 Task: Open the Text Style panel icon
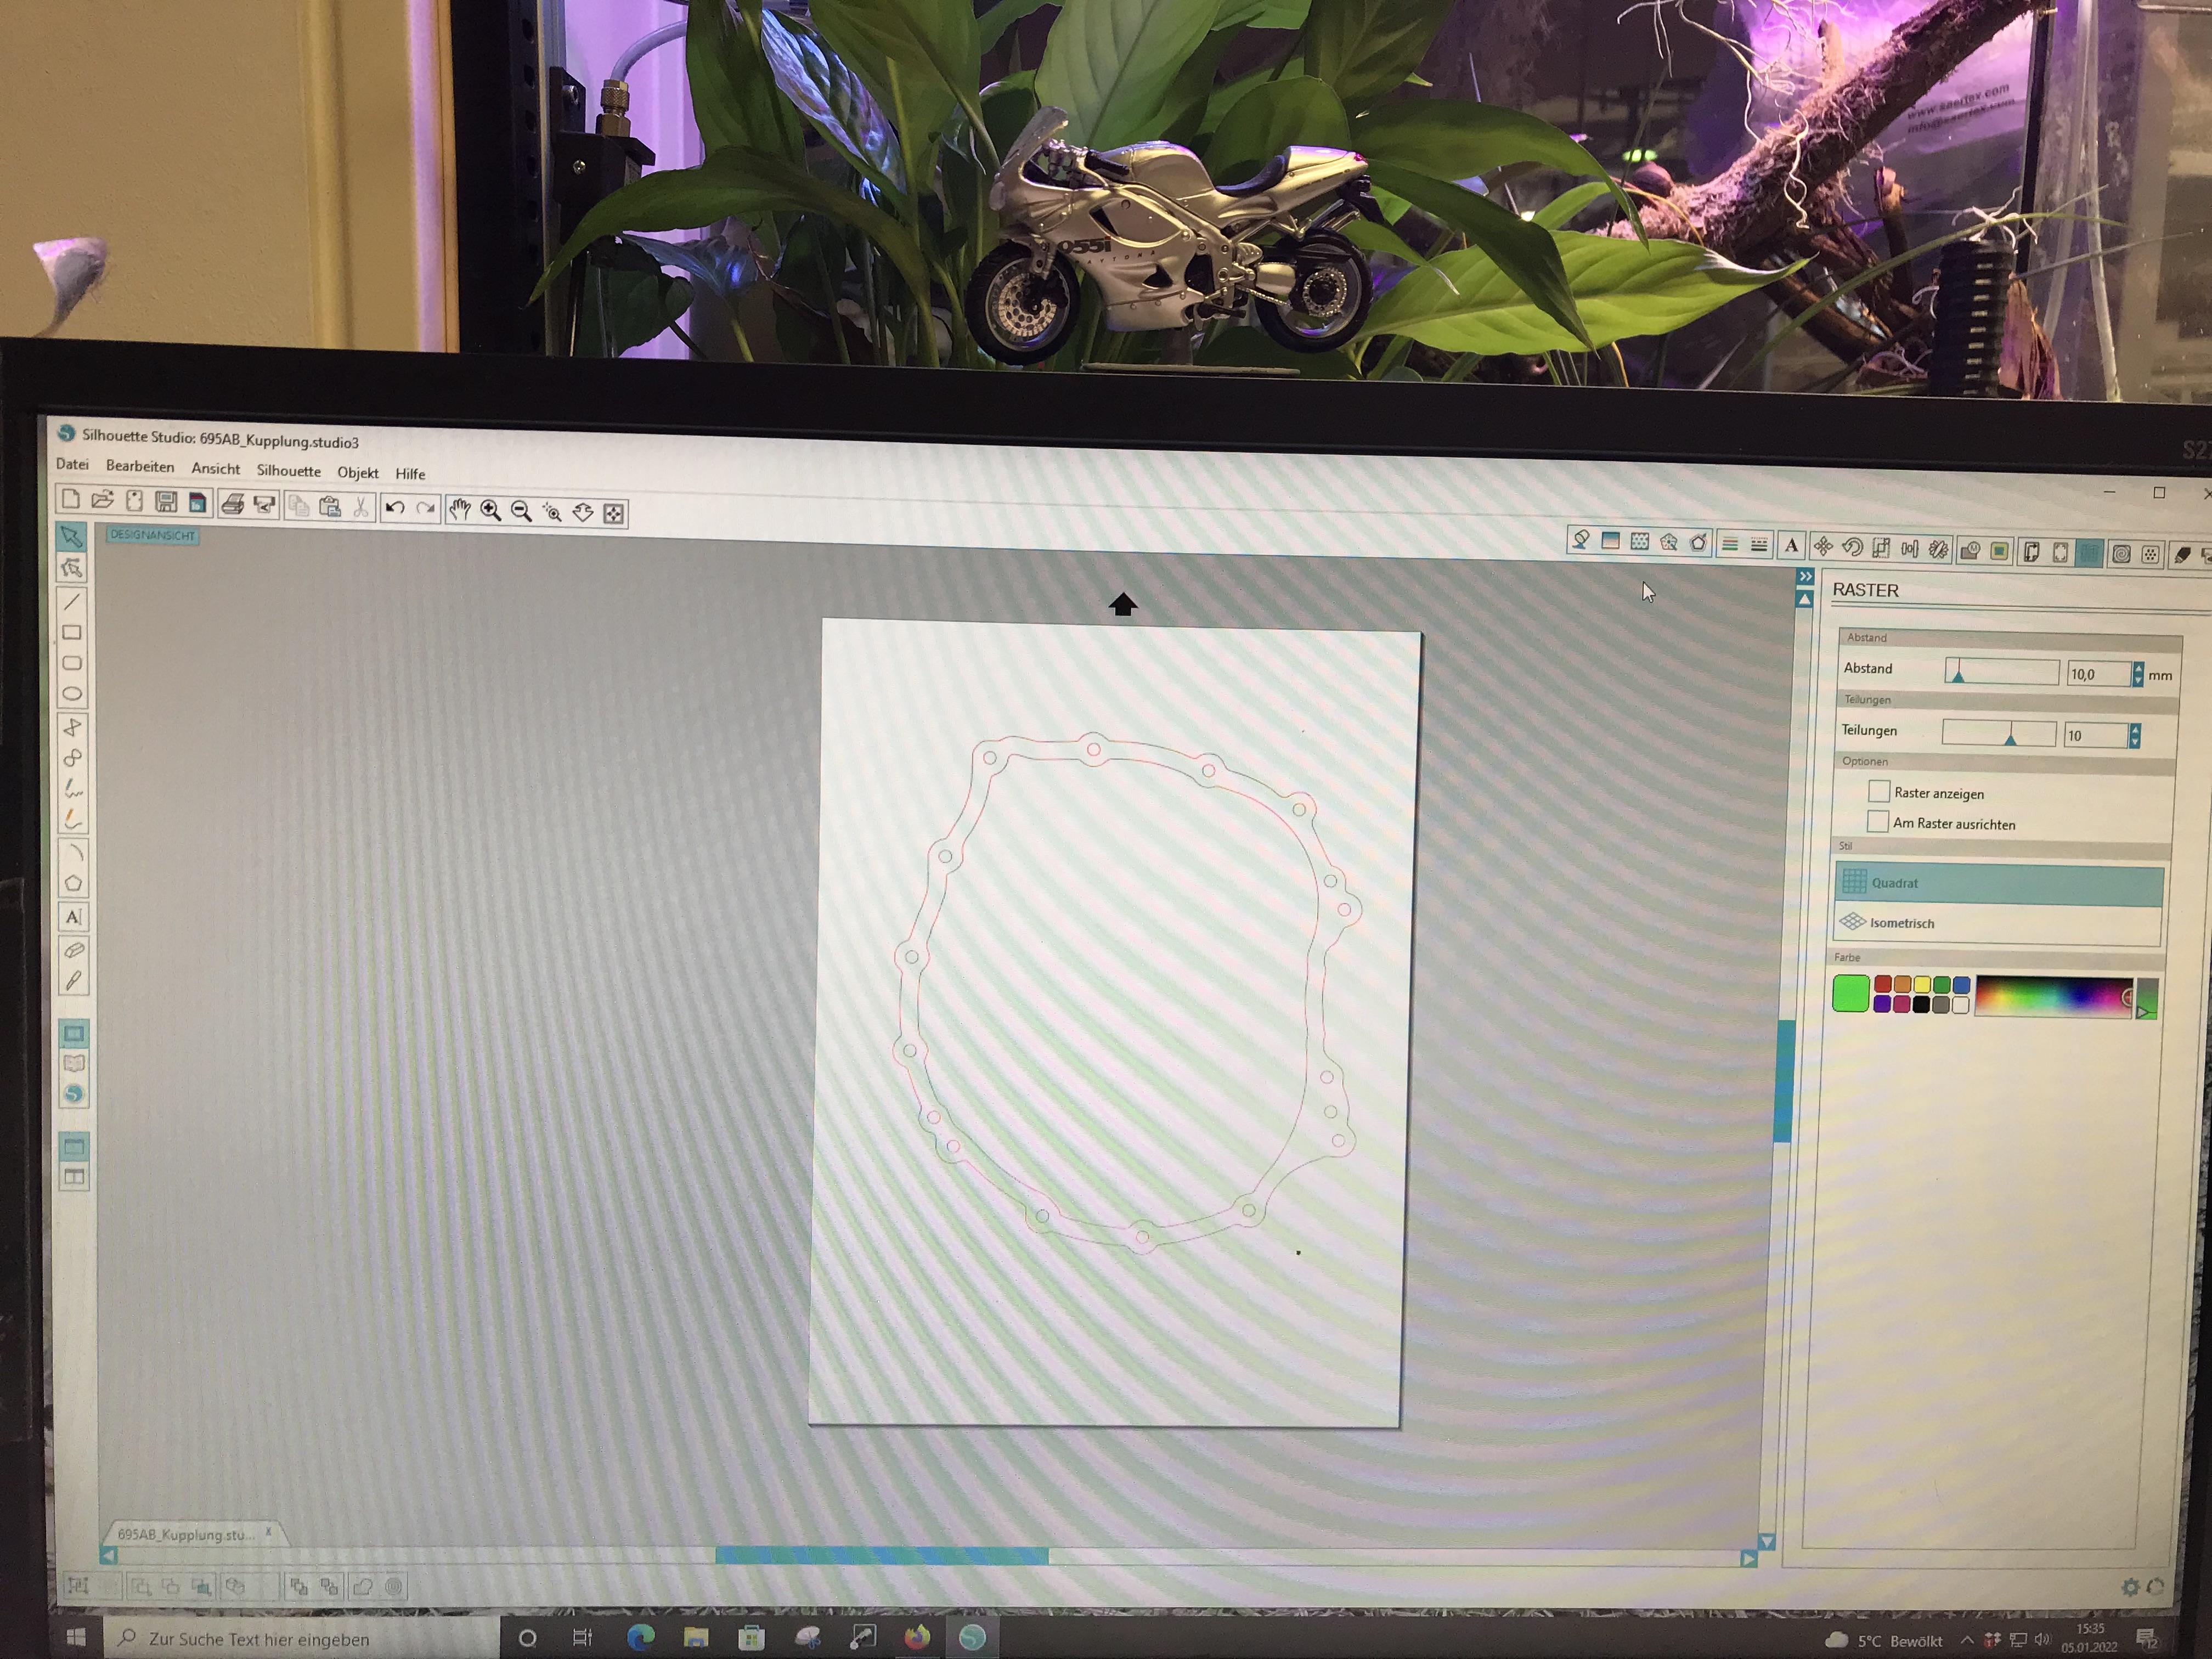1791,546
